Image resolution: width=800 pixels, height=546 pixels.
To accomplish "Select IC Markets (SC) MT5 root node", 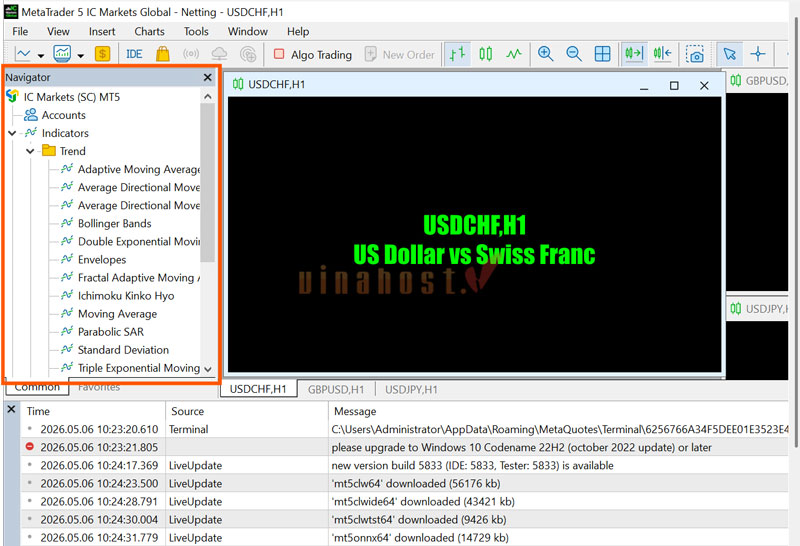I will pos(71,97).
